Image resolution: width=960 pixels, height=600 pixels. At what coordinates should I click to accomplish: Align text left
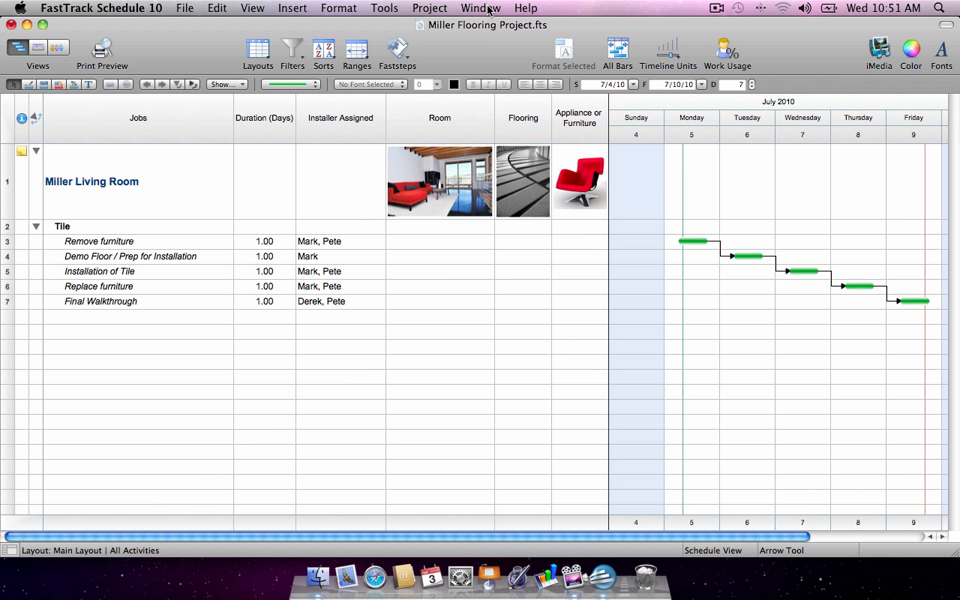pos(525,84)
